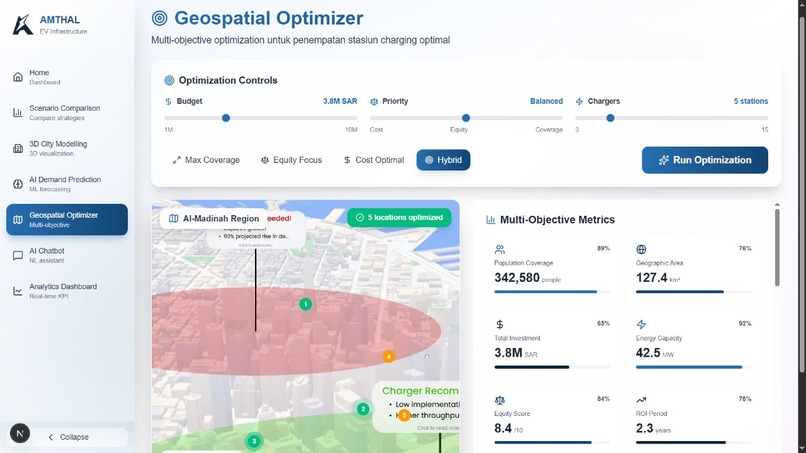806x453 pixels.
Task: Click the Optimization Controls target icon
Action: [169, 80]
